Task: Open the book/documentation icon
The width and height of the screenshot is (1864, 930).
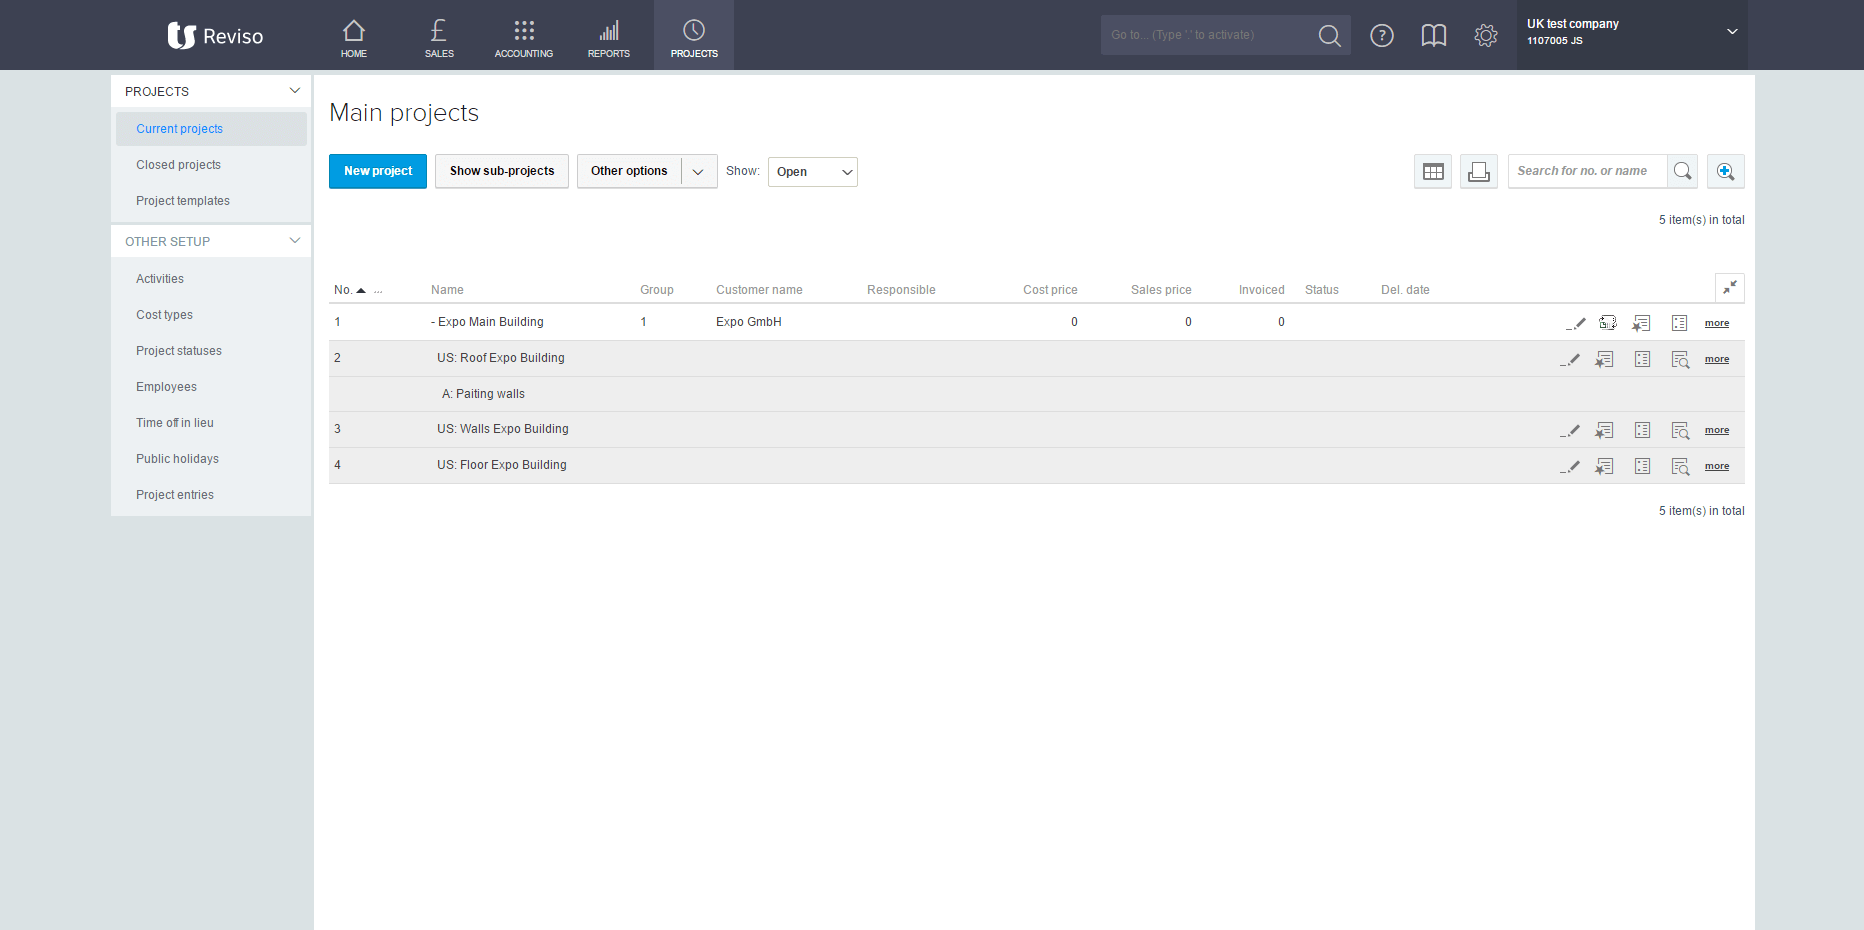Action: point(1434,36)
